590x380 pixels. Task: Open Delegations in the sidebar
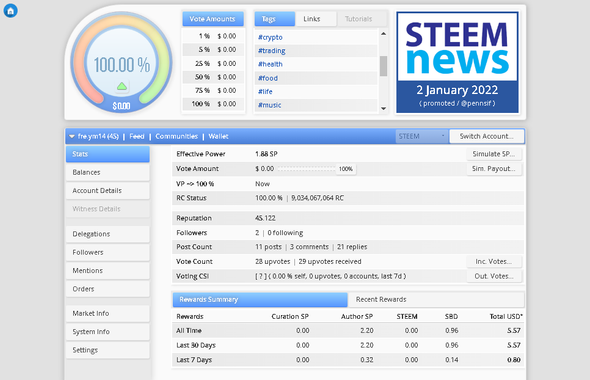(x=108, y=234)
